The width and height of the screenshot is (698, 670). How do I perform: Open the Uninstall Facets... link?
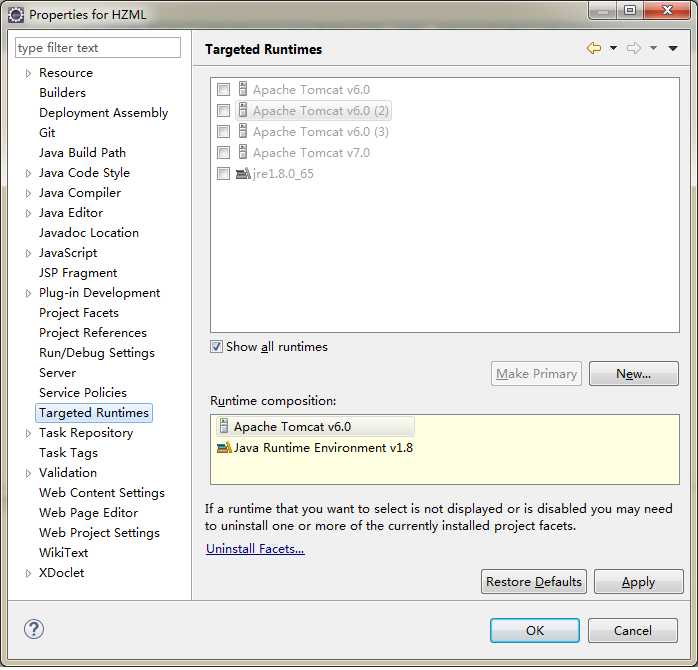[255, 549]
